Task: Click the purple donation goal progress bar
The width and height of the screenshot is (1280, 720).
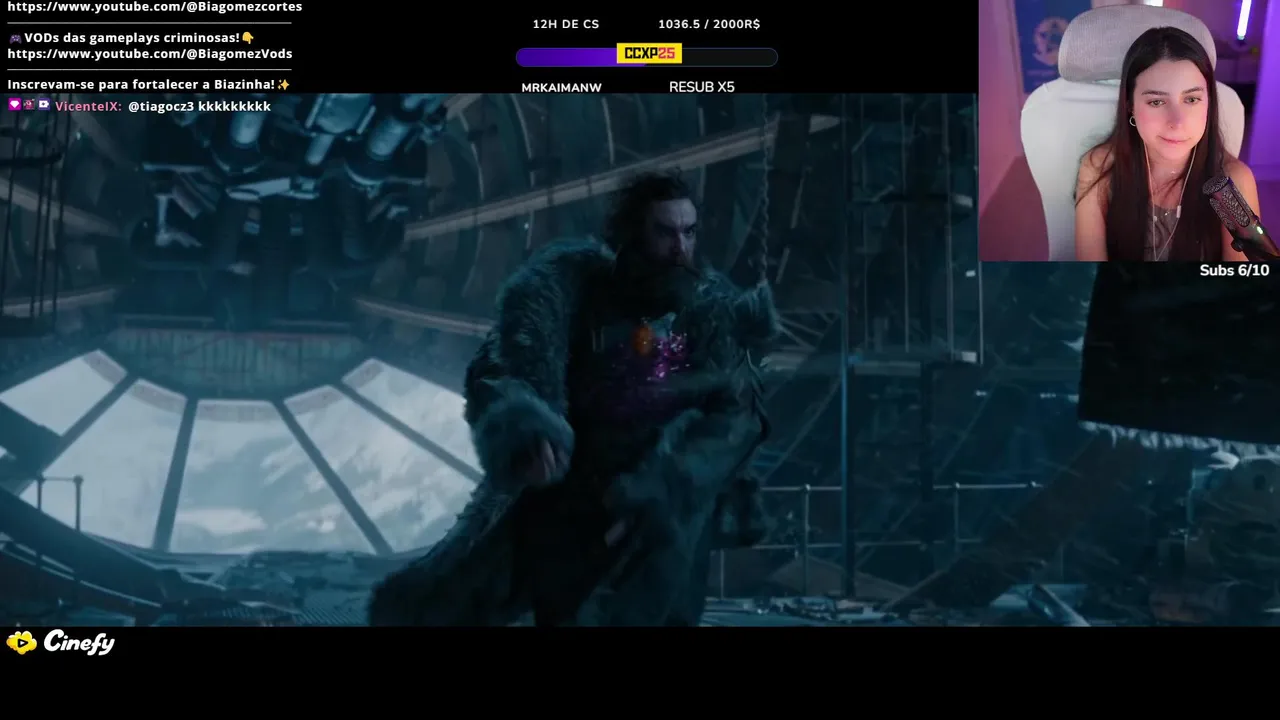Action: pos(646,57)
